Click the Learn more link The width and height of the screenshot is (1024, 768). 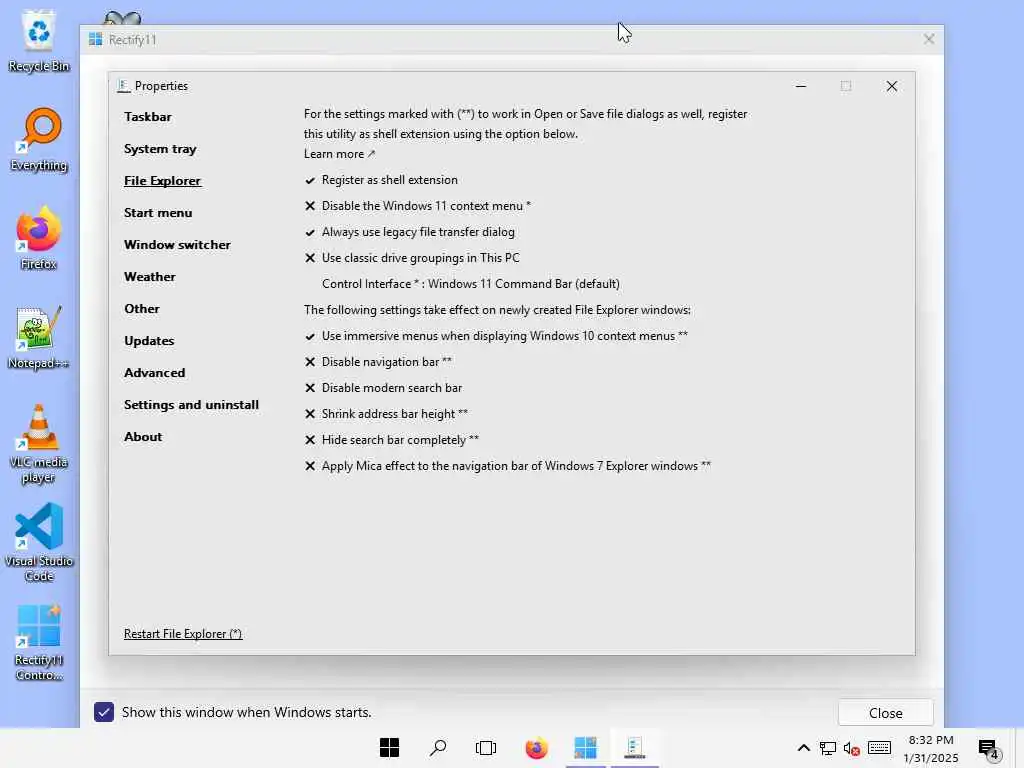point(339,154)
